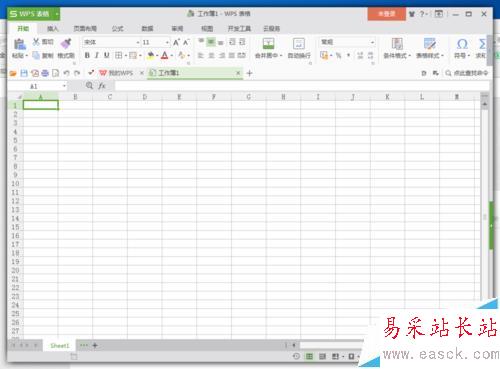Image resolution: width=500 pixels, height=369 pixels.
Task: Click the decrease indent icon
Action: pos(232,42)
